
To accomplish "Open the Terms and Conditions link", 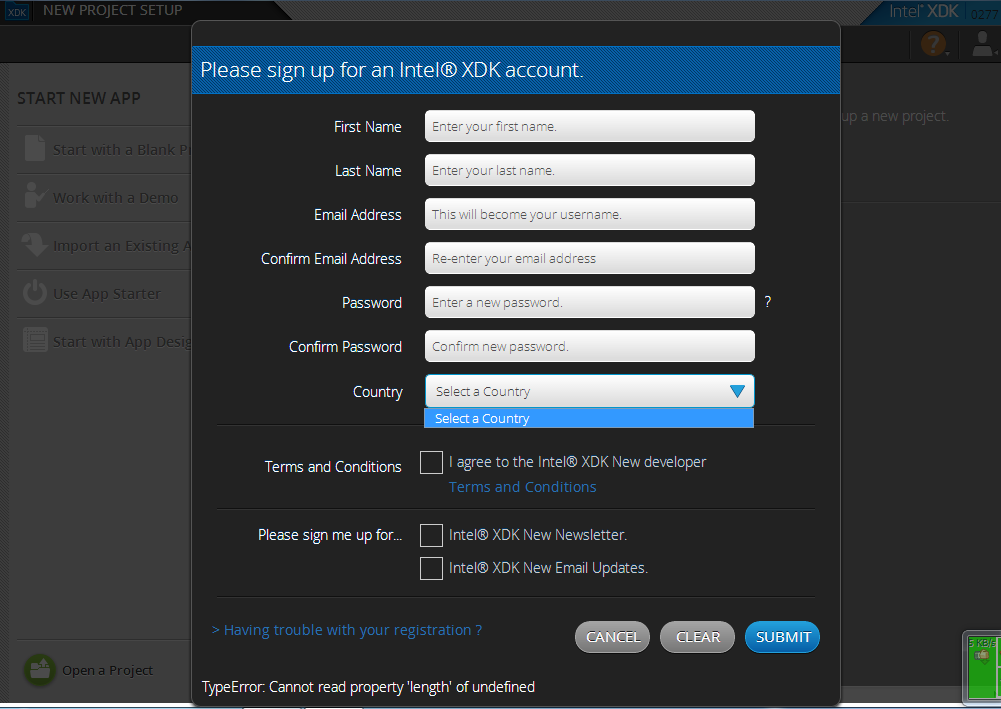I will (x=522, y=487).
